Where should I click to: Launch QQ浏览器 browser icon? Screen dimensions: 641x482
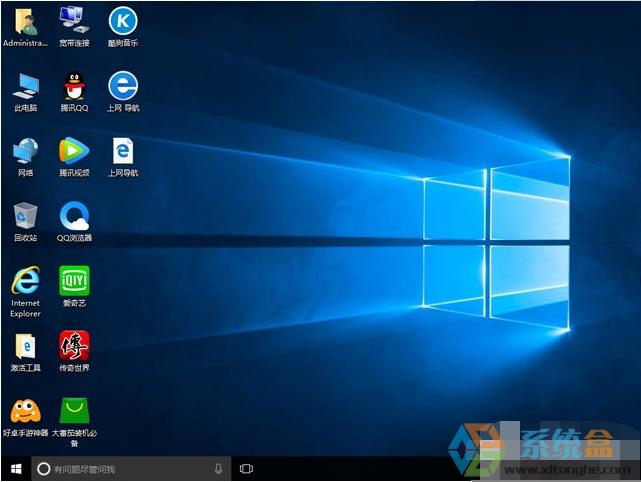[73, 216]
